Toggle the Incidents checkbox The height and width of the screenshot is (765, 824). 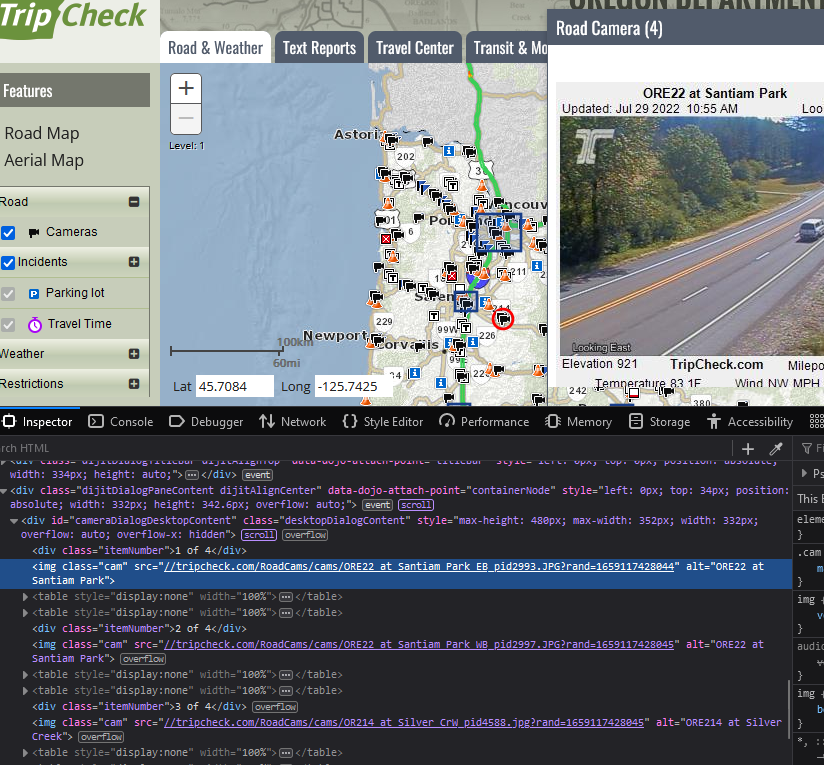pos(8,262)
